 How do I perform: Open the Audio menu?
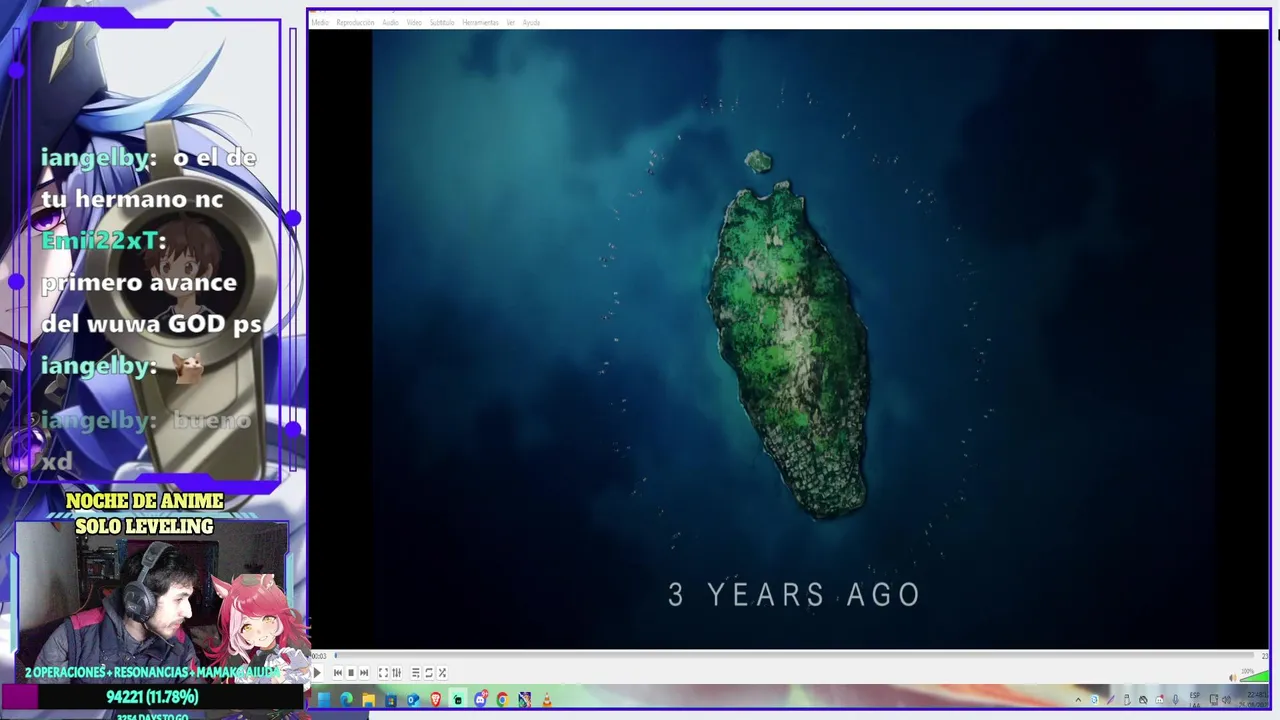pos(390,22)
